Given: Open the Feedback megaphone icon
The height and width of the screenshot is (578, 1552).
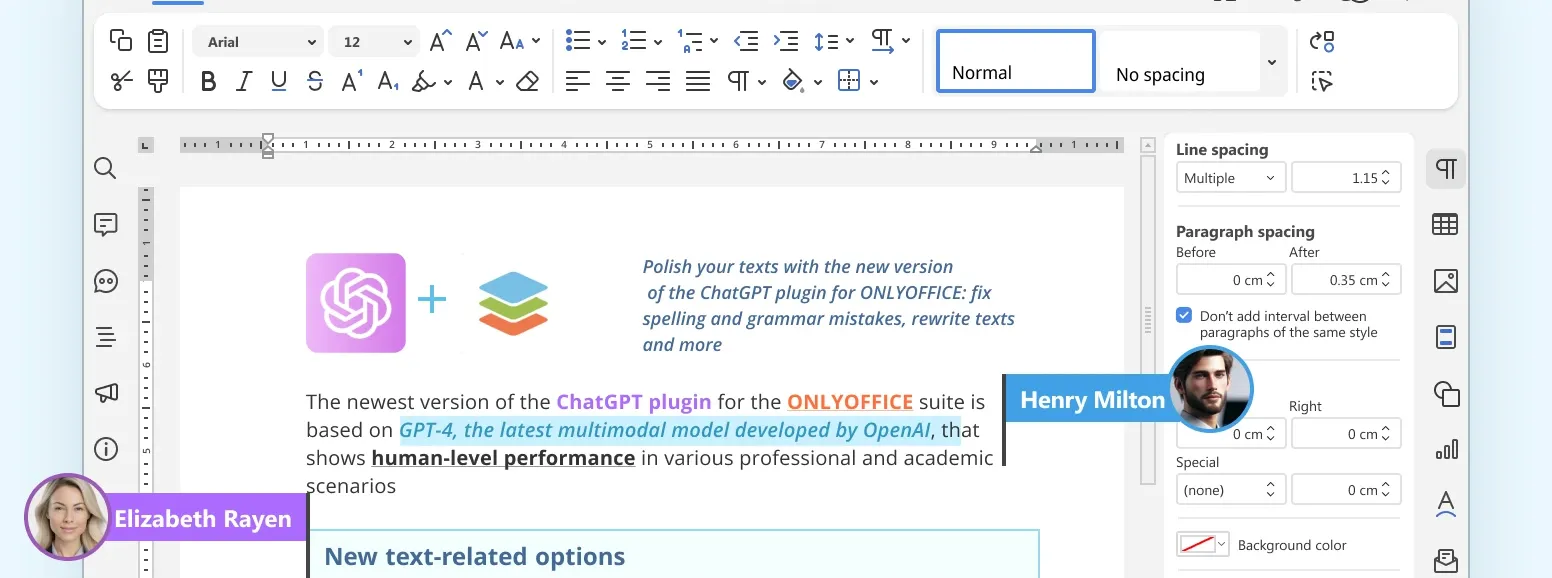Looking at the screenshot, I should point(105,393).
